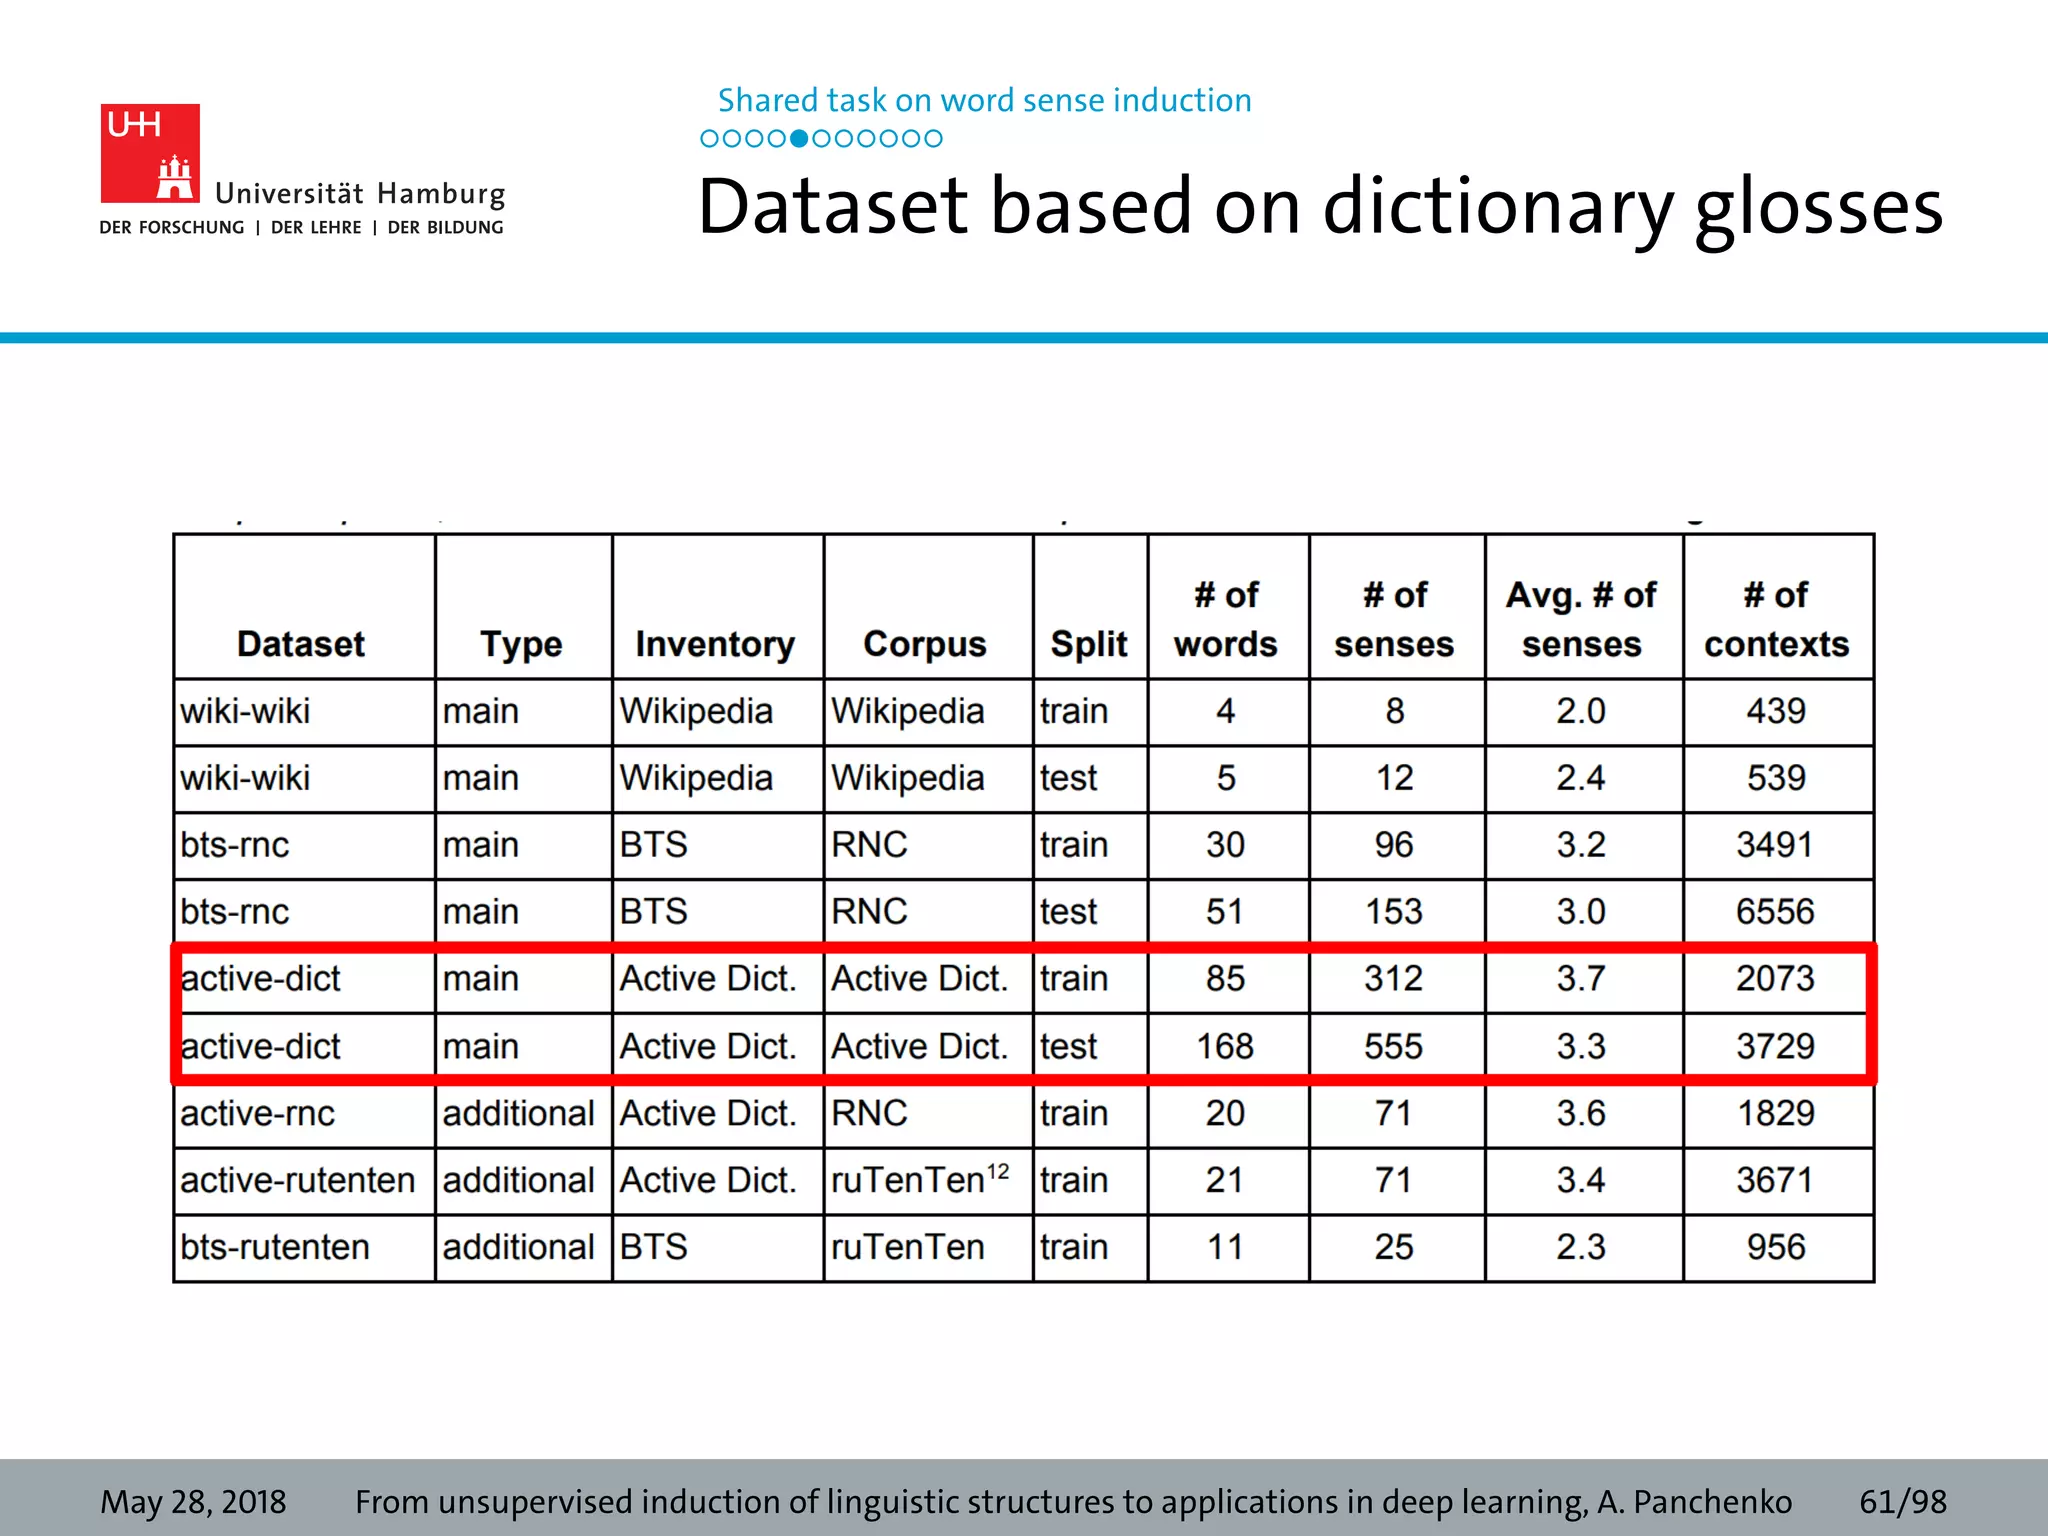The image size is (2048, 1536).
Task: Select the 'Inventory' column header
Action: tap(715, 645)
